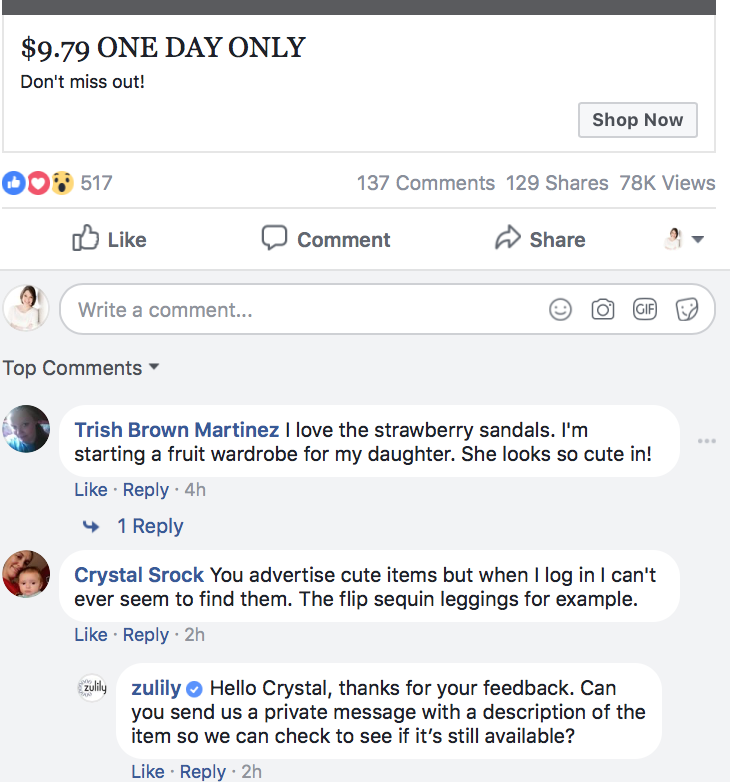Open Crystal Srock's profile link
Image resolution: width=730 pixels, height=782 pixels.
pyautogui.click(x=139, y=575)
